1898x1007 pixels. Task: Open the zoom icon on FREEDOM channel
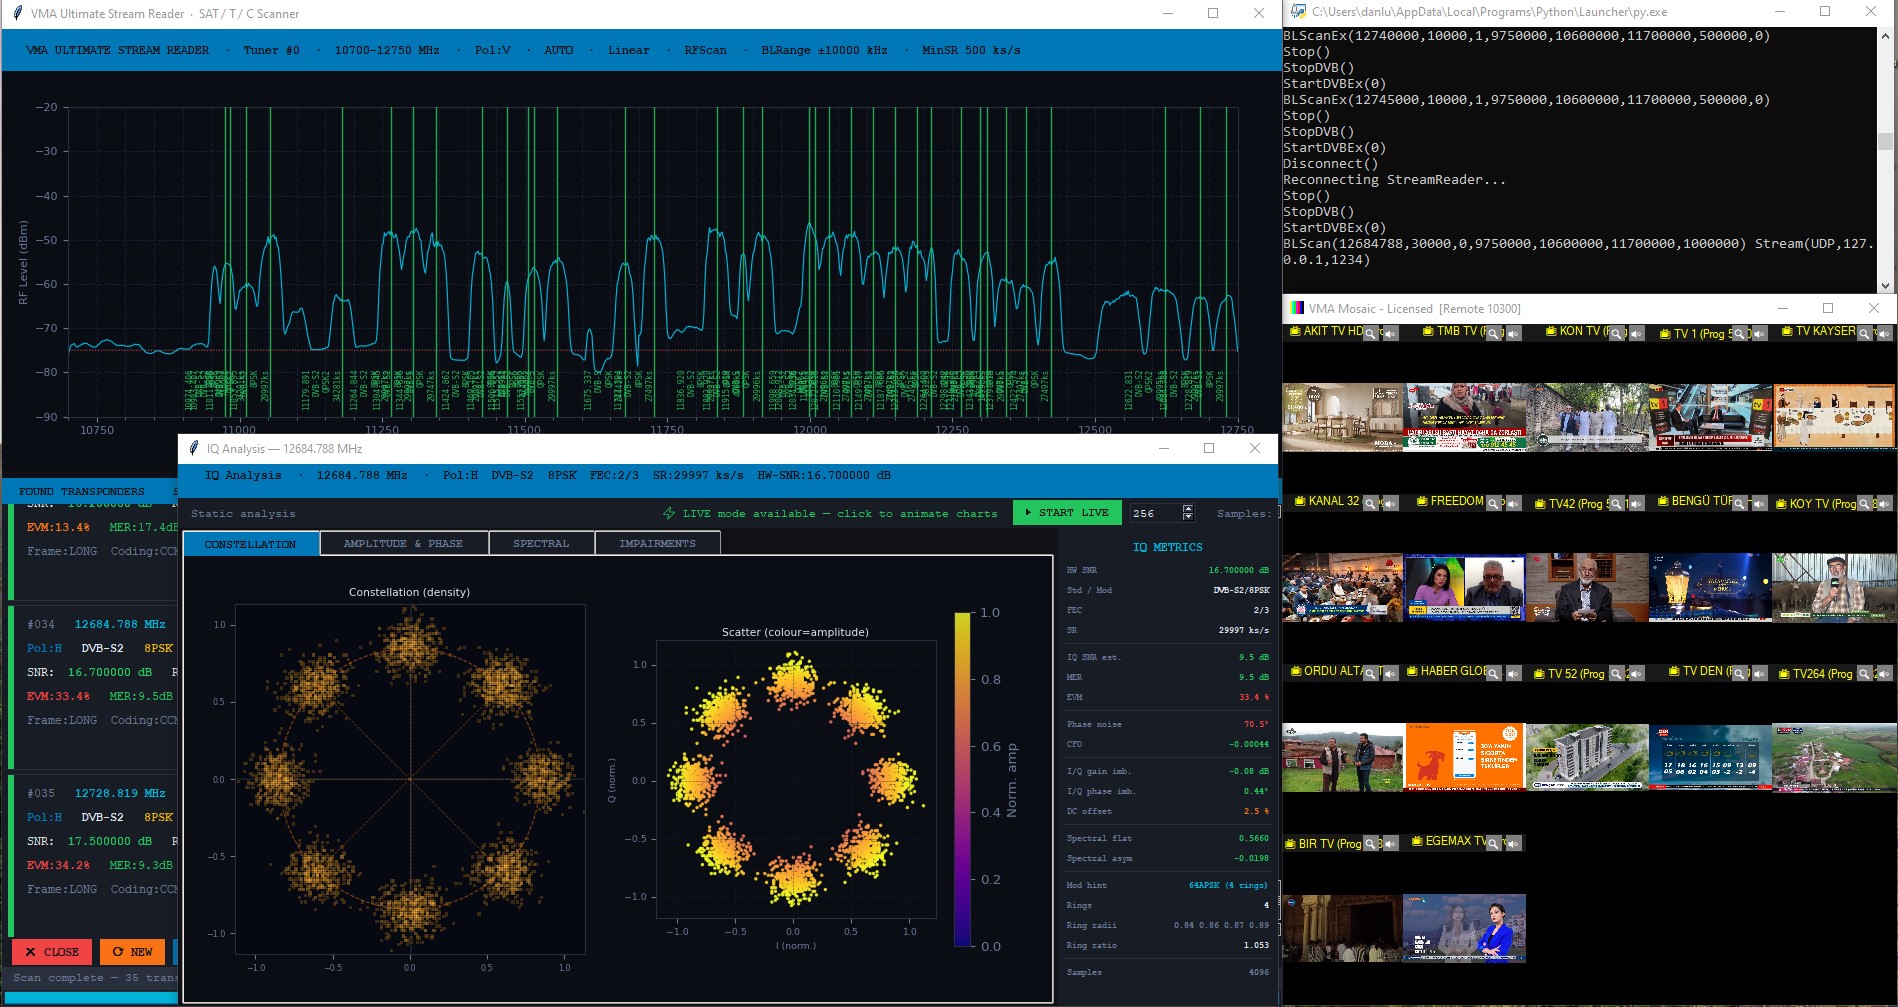(x=1493, y=504)
